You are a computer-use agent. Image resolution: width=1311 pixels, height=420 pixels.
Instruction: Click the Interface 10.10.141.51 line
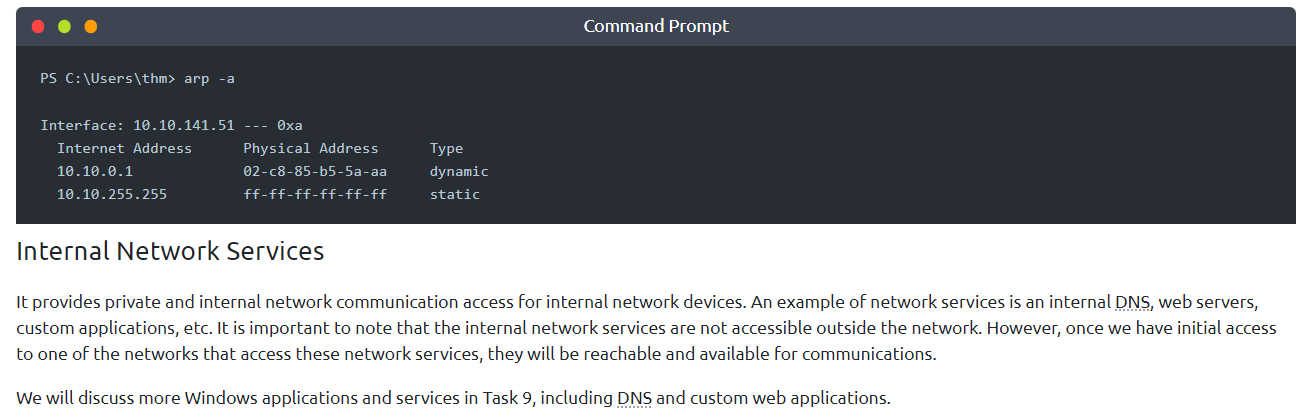pos(171,125)
